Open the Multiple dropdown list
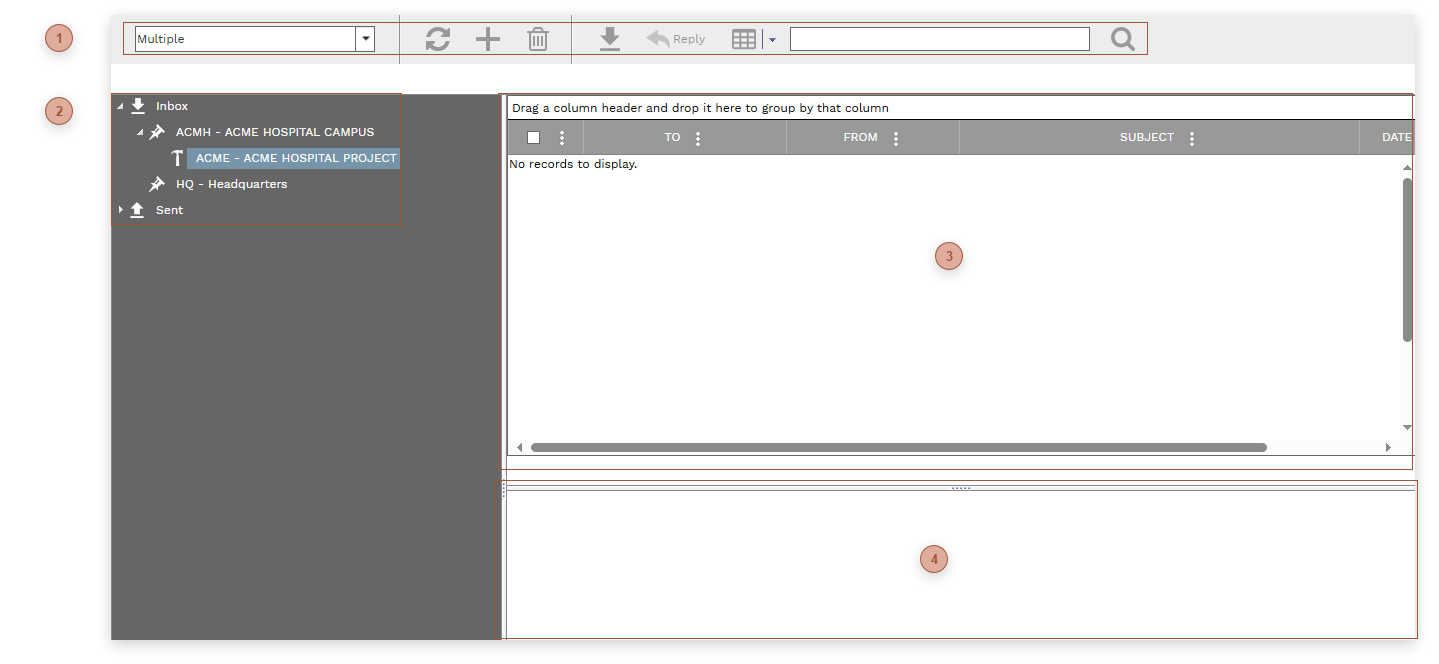This screenshot has width=1439, height=664. click(366, 39)
